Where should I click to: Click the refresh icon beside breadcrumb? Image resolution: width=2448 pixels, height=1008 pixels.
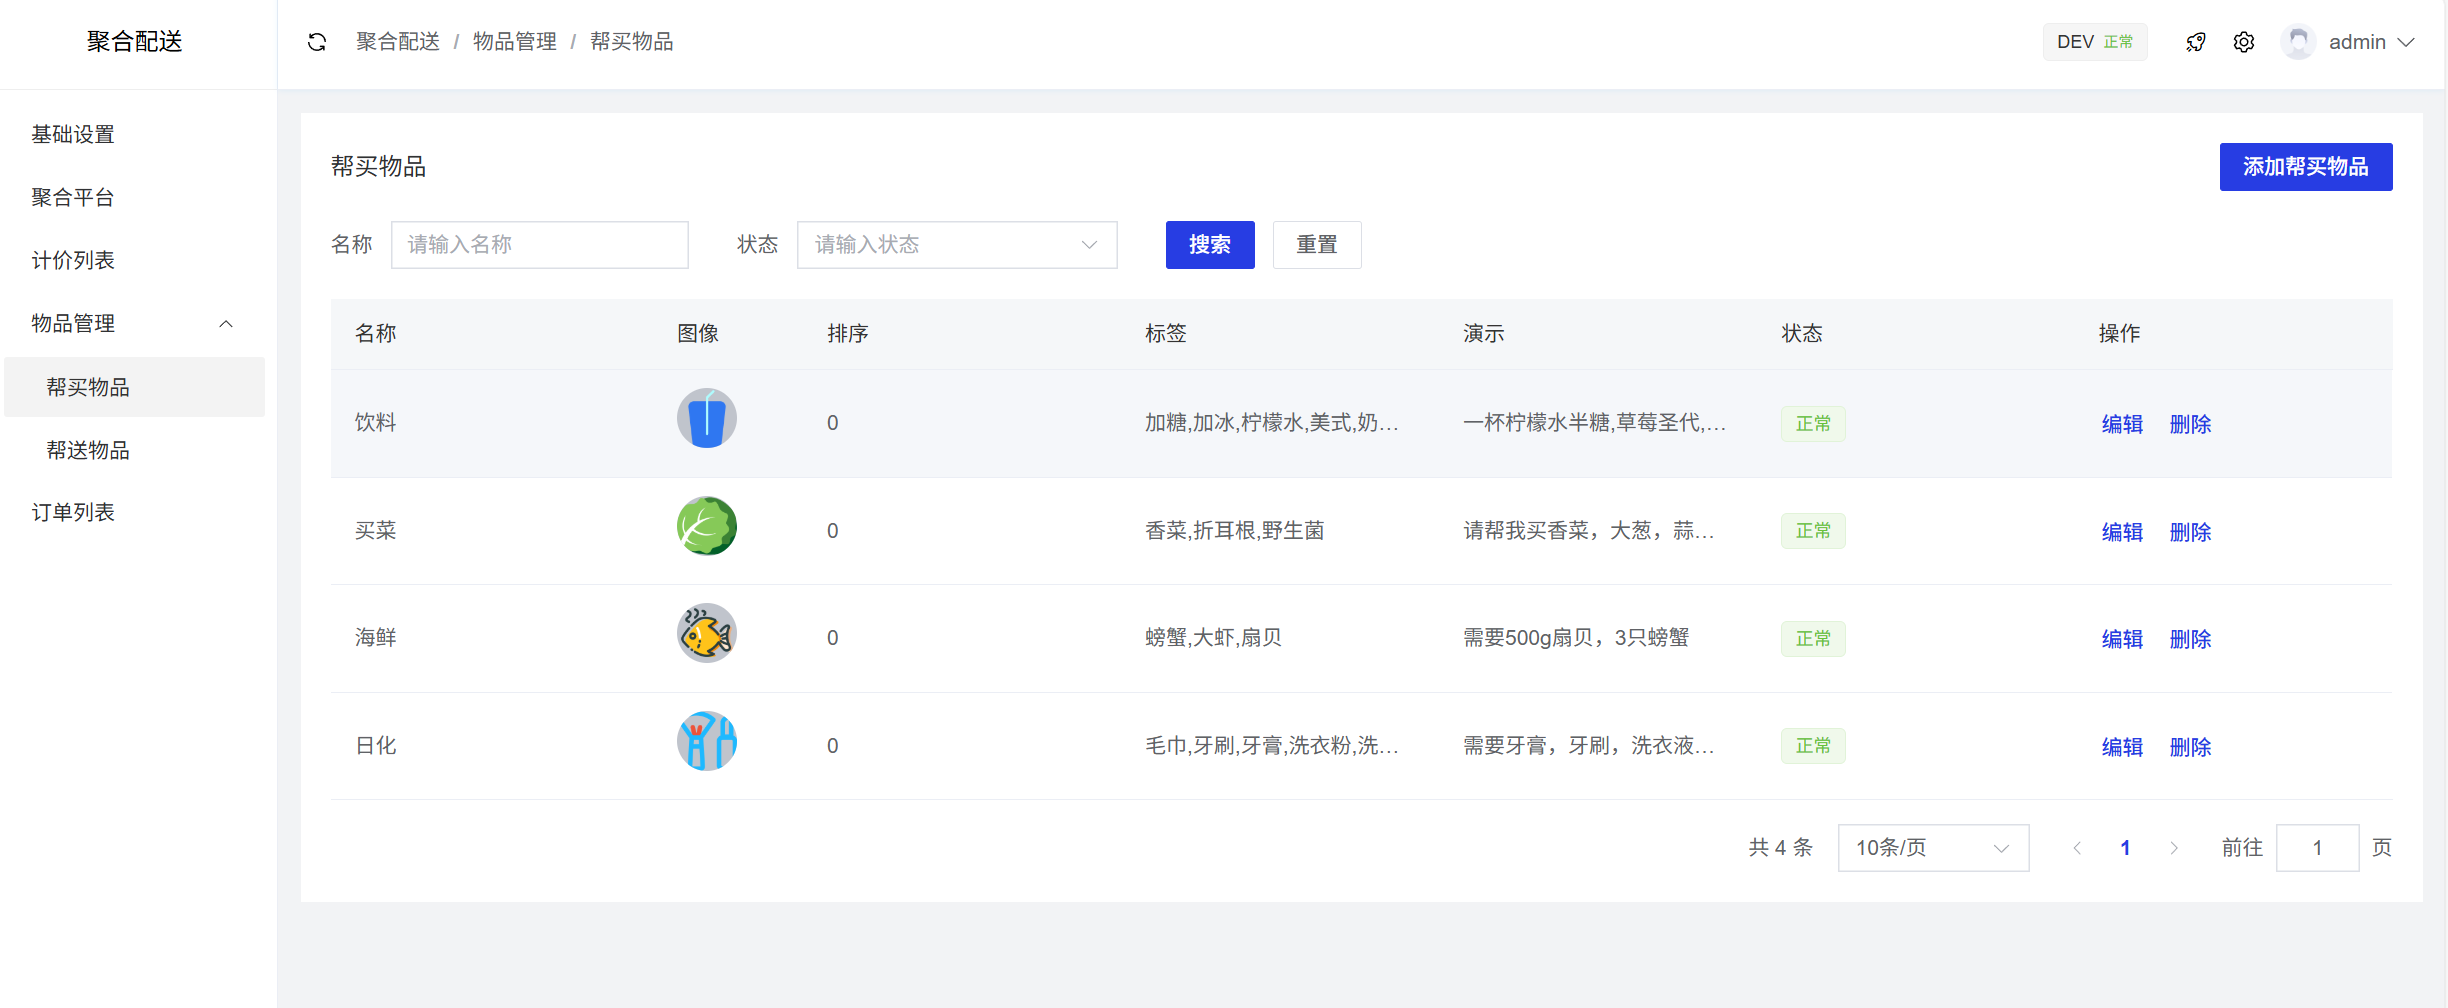pos(317,42)
